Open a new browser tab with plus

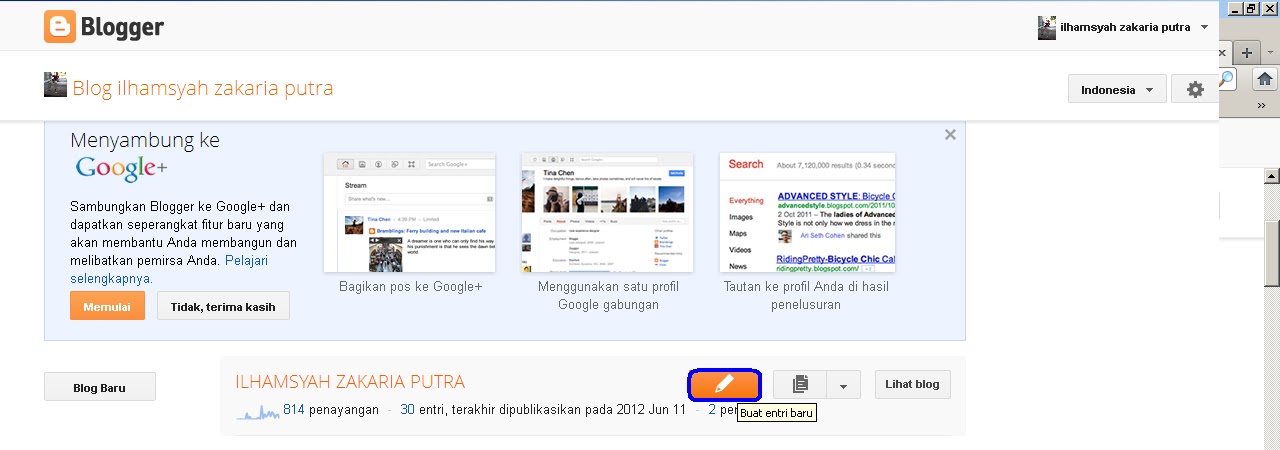click(1247, 52)
